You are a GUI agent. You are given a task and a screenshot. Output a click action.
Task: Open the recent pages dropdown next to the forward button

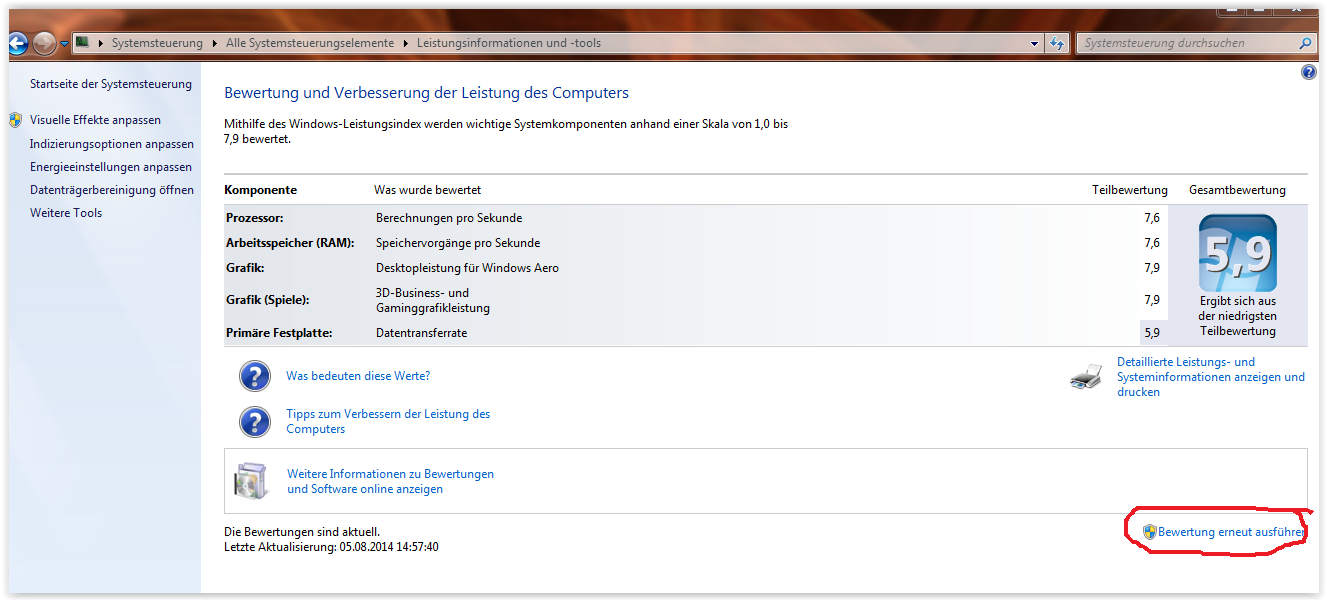tap(64, 43)
